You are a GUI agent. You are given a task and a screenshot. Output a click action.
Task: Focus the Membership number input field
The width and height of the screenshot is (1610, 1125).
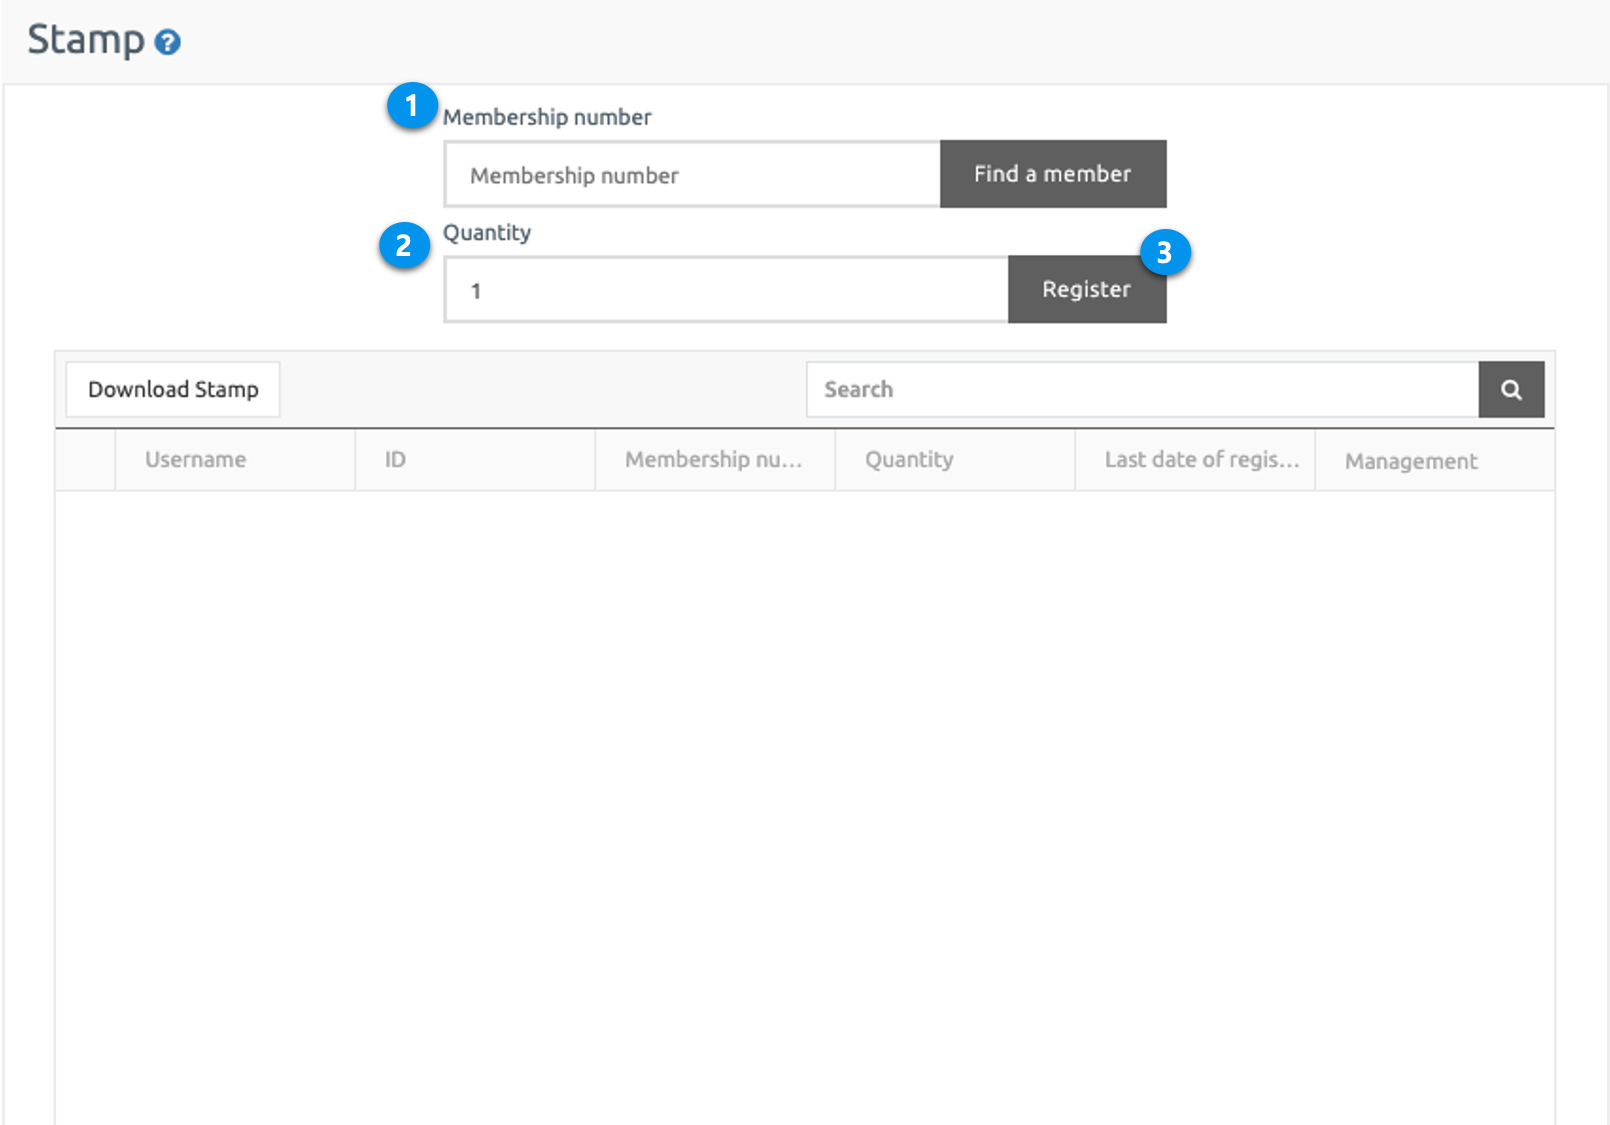[692, 175]
